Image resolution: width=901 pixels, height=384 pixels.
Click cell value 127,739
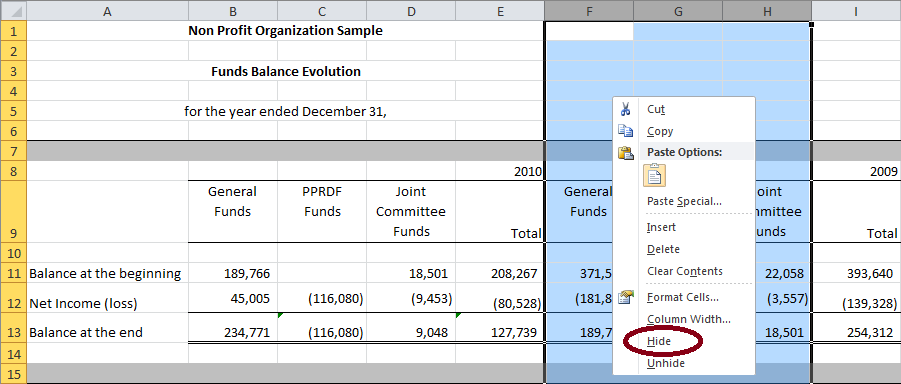pos(514,332)
